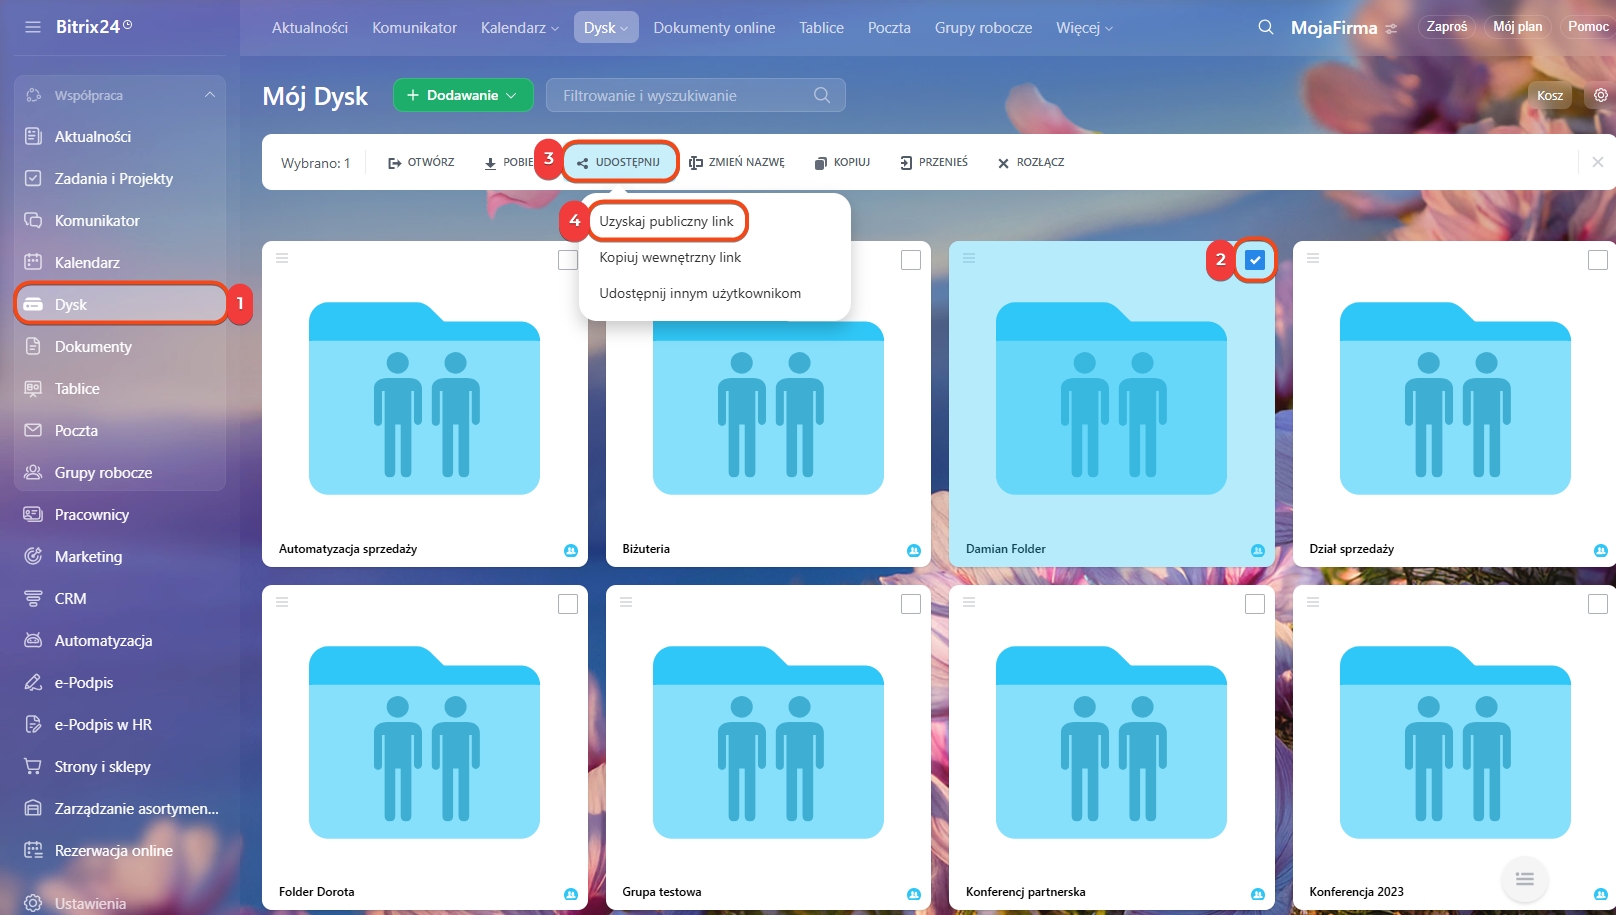Open the UDOSTĘPNIJ share dropdown
Screen dimensions: 1616x915
tap(619, 162)
